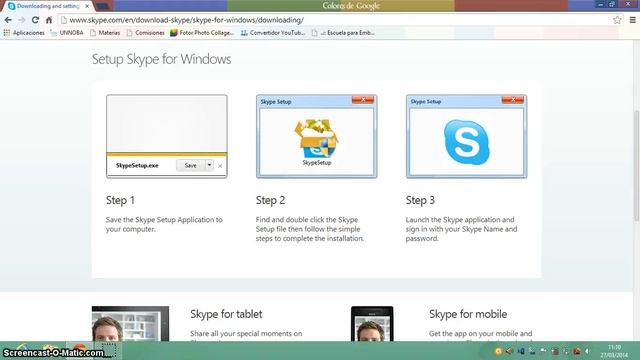
Task: Open the browser home page icon
Action: [49, 20]
